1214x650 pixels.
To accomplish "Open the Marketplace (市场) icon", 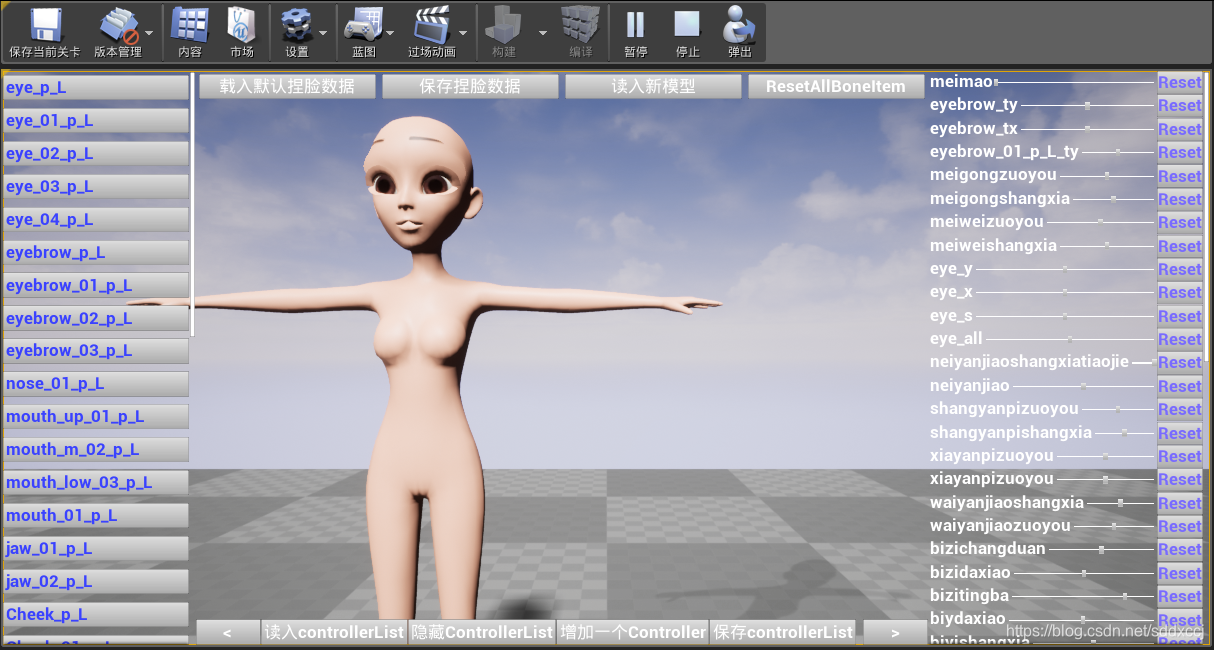I will pos(241,25).
